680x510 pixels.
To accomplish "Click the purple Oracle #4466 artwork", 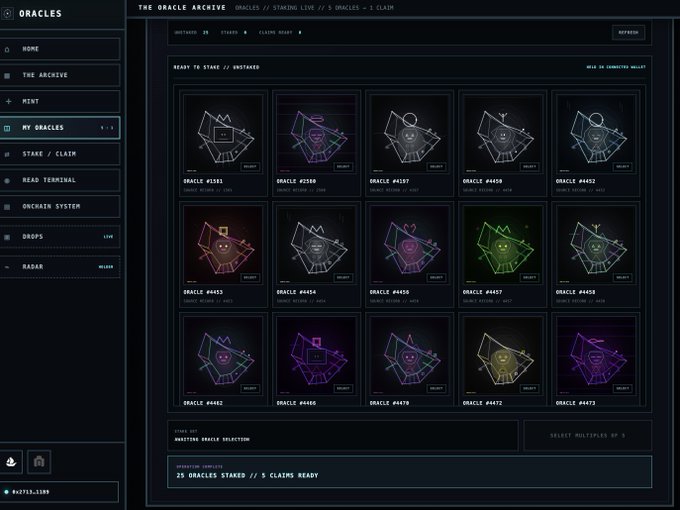I will click(x=316, y=356).
